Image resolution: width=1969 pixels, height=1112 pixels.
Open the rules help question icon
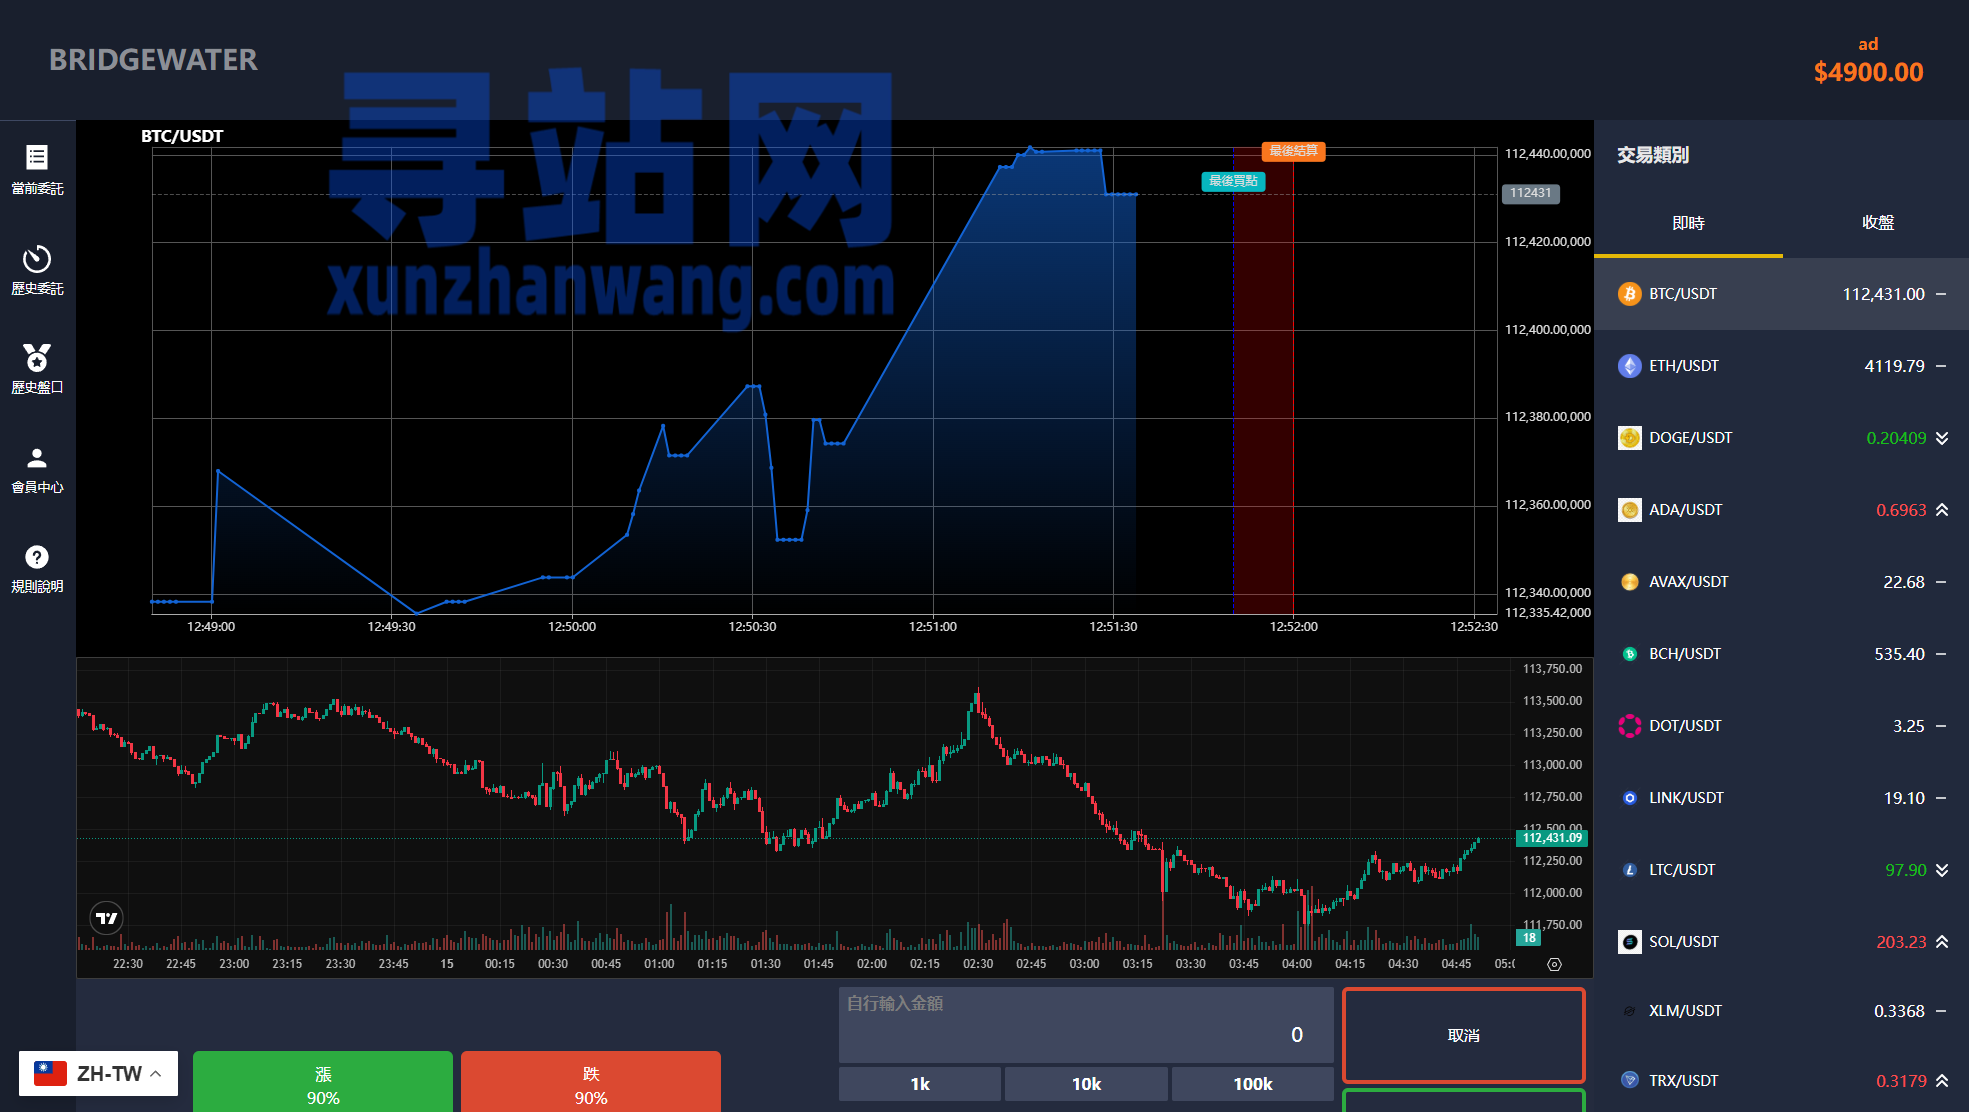37,557
